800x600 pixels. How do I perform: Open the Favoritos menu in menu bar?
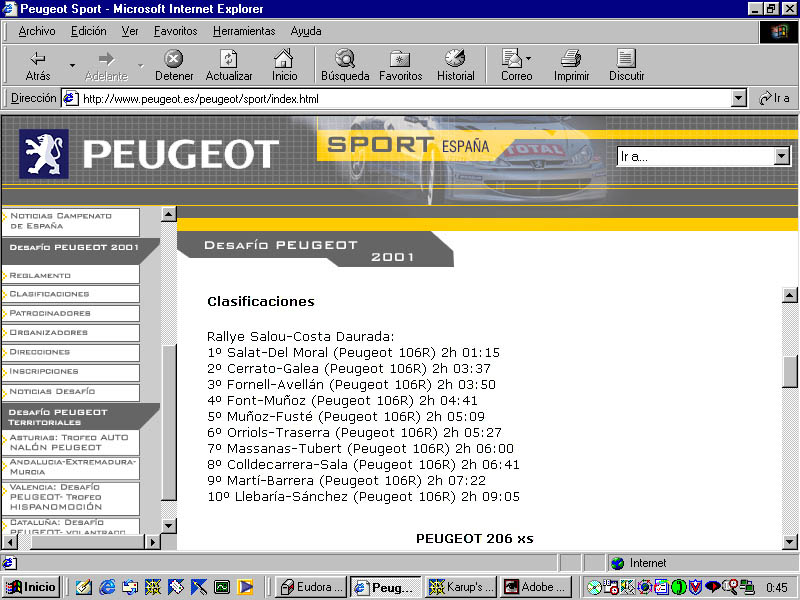click(176, 31)
